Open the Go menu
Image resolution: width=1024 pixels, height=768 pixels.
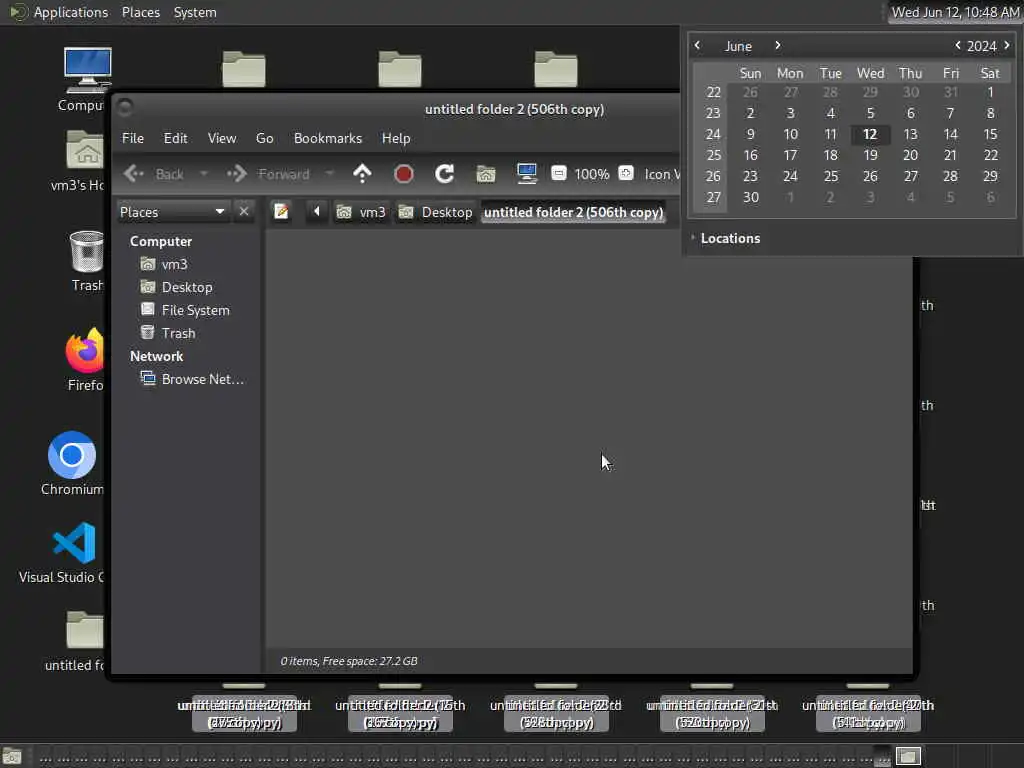tap(264, 138)
